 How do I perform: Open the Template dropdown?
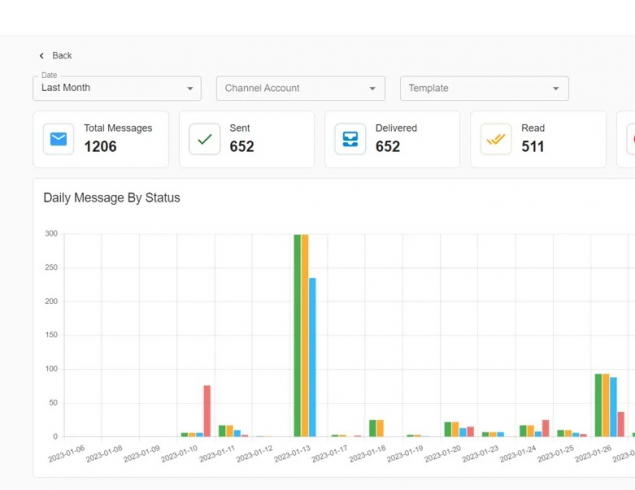coord(484,88)
